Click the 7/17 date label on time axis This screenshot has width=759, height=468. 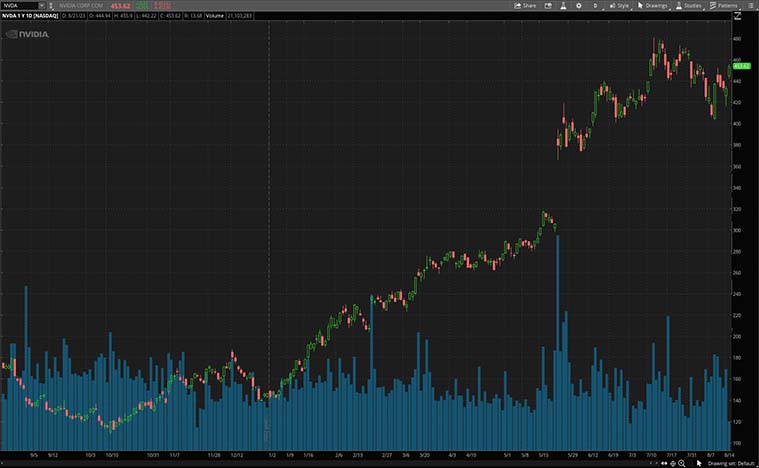click(671, 455)
